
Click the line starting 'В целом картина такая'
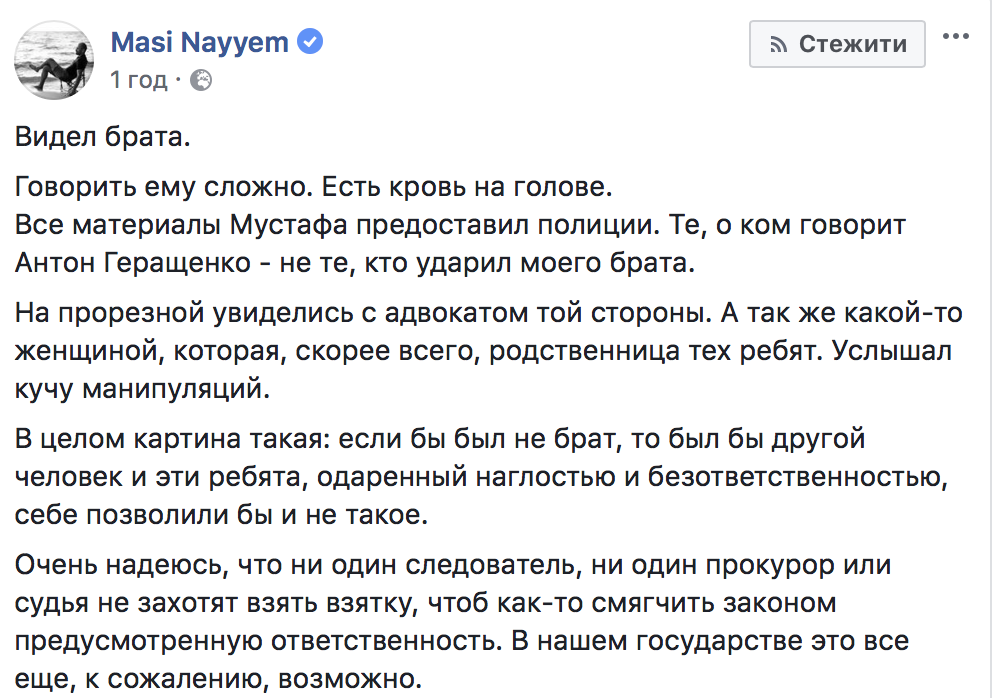coord(440,439)
